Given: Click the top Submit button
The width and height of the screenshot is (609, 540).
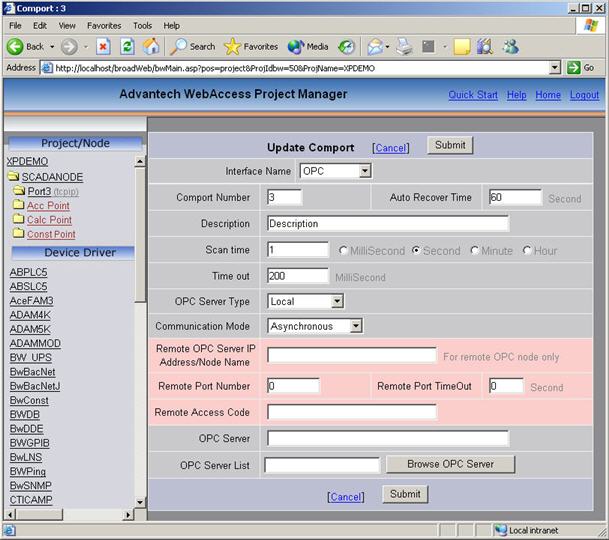Looking at the screenshot, I should coord(450,145).
